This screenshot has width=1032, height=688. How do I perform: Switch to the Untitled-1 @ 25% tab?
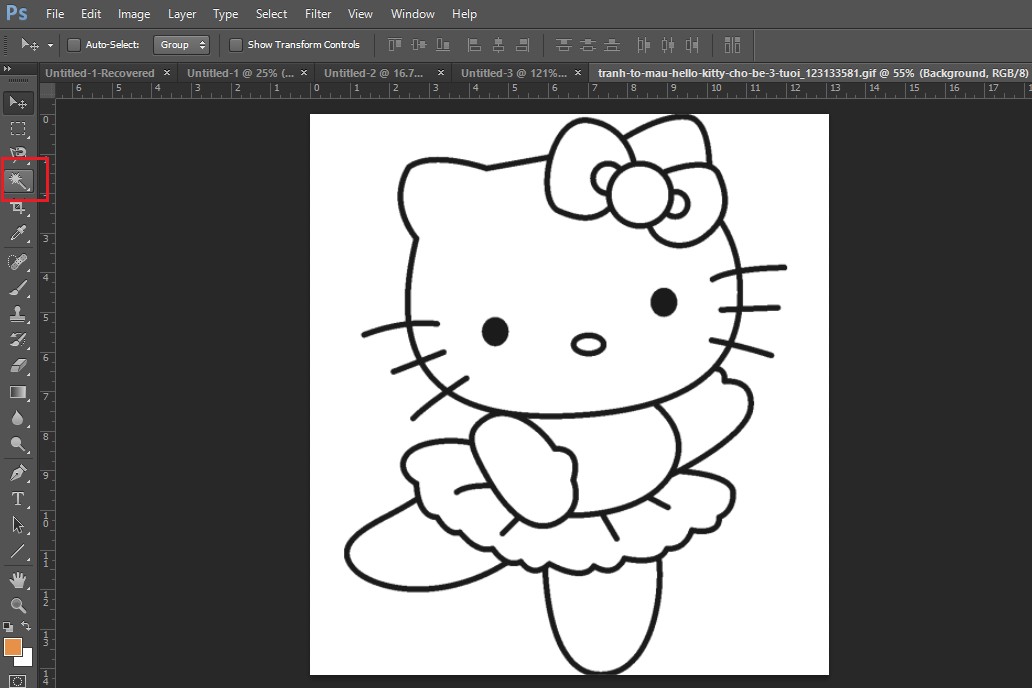[x=240, y=73]
